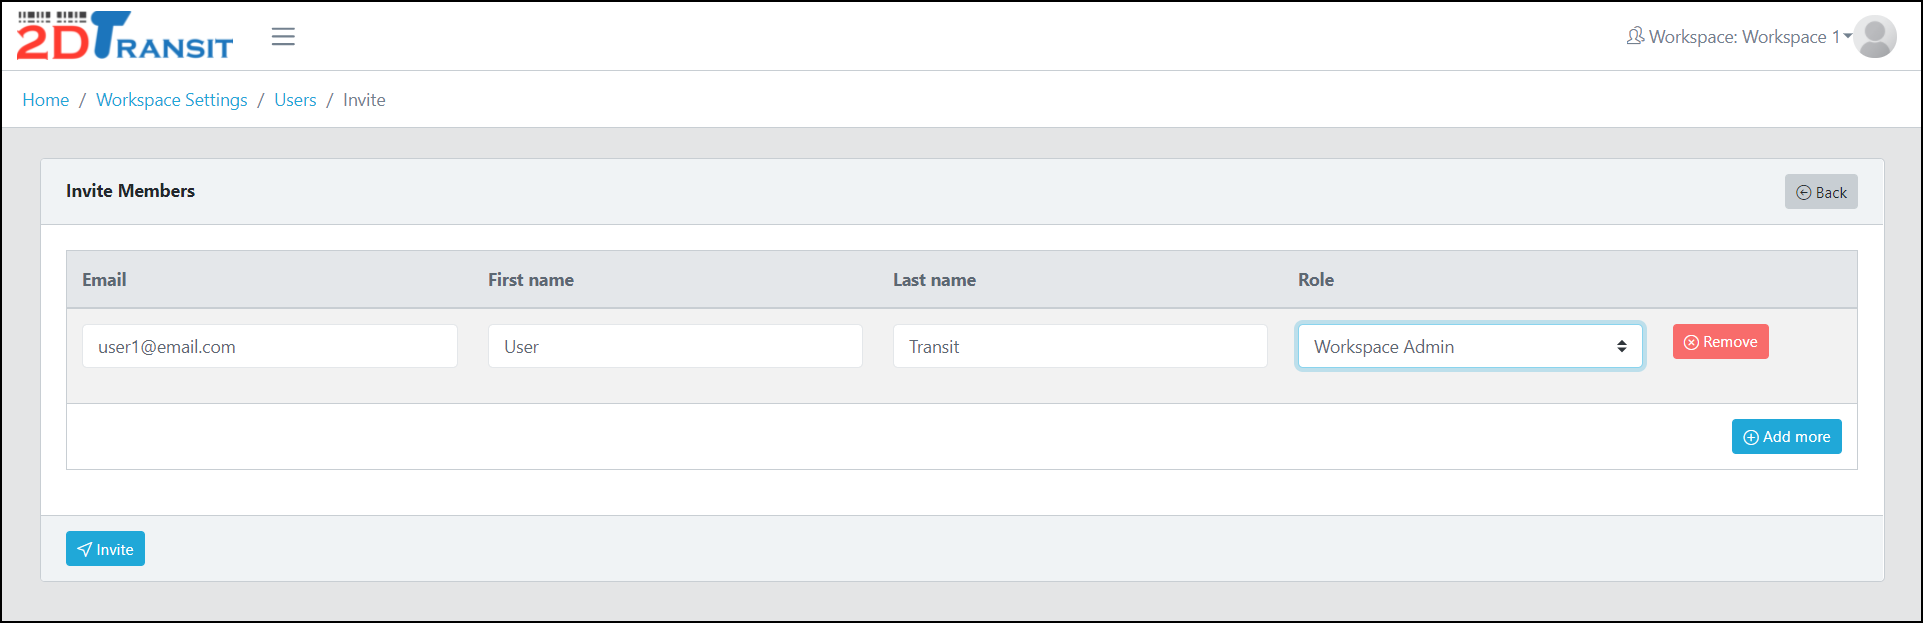Open the user avatar profile menu
Viewport: 1923px width, 623px height.
click(x=1875, y=37)
